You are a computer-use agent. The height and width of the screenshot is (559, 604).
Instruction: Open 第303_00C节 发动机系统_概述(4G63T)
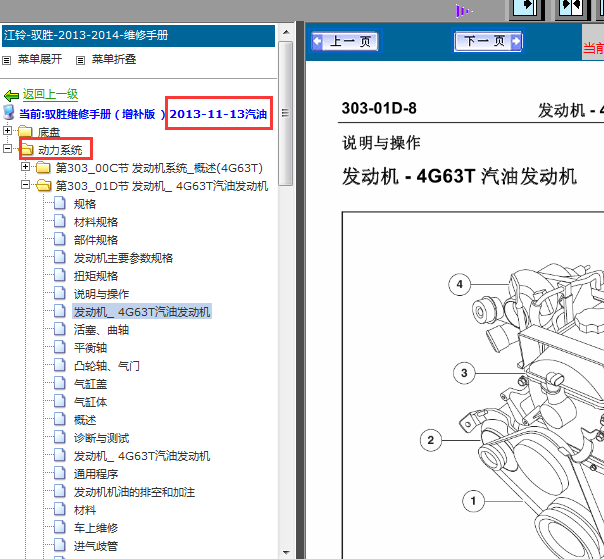pyautogui.click(x=159, y=168)
